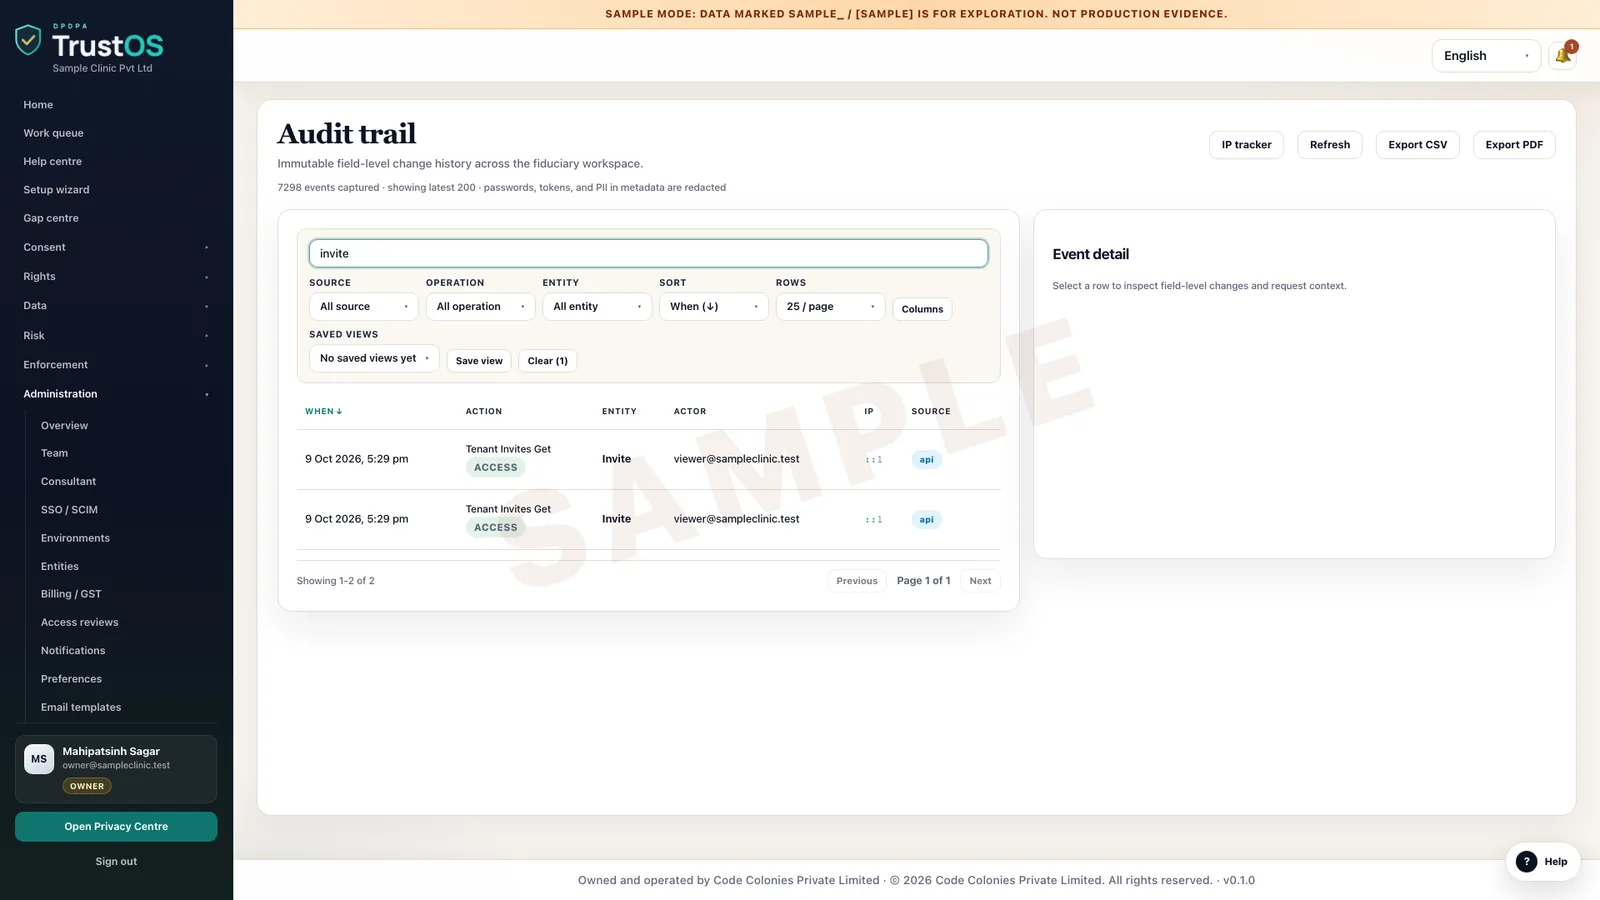Open the When sort dropdown
The height and width of the screenshot is (900, 1600).
click(x=713, y=307)
